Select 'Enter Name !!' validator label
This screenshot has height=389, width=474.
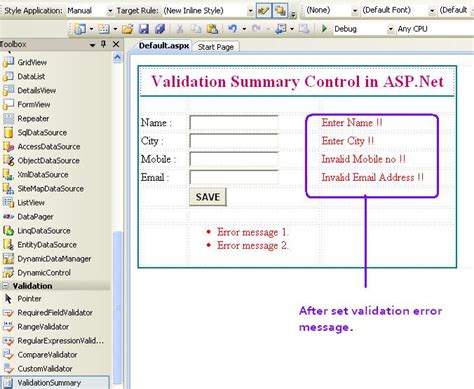(352, 123)
